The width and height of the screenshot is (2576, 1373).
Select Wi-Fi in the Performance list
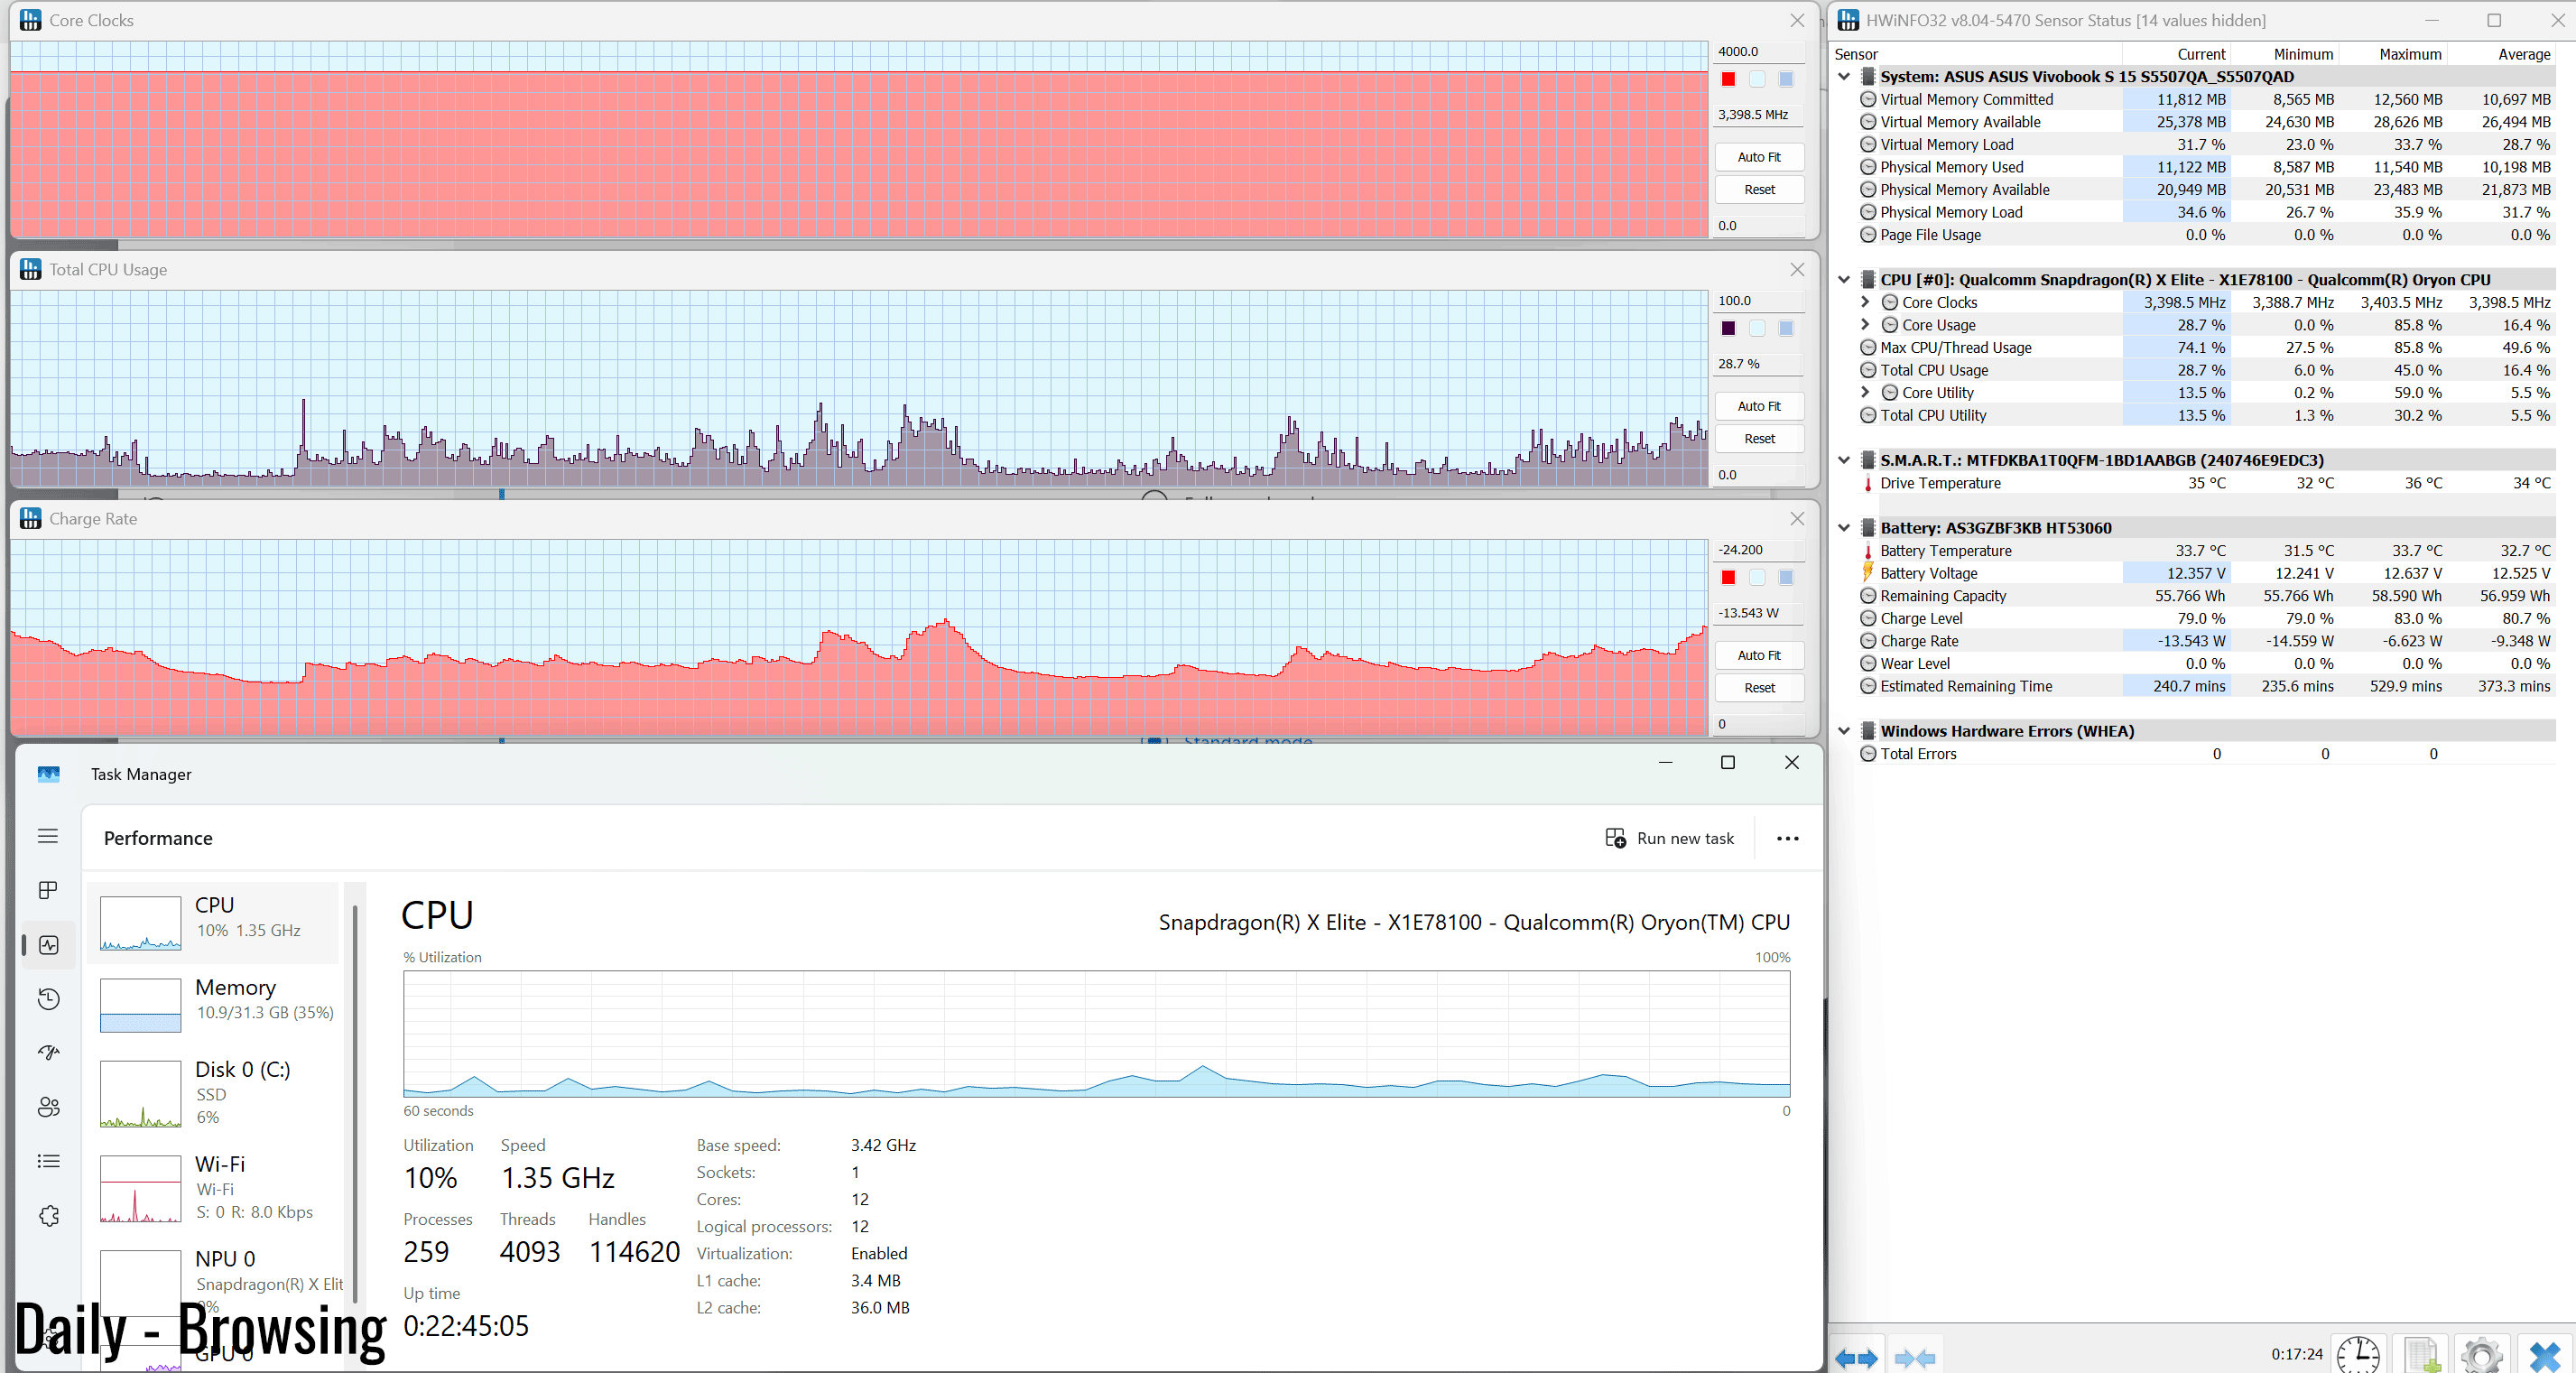[x=214, y=1187]
